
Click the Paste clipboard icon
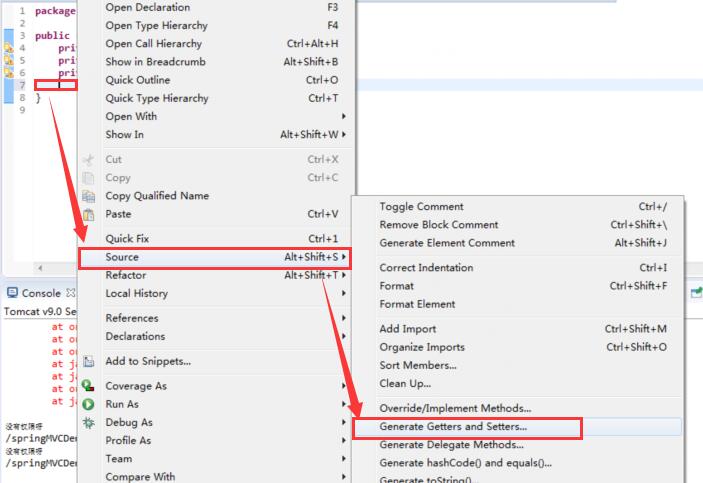[88, 214]
